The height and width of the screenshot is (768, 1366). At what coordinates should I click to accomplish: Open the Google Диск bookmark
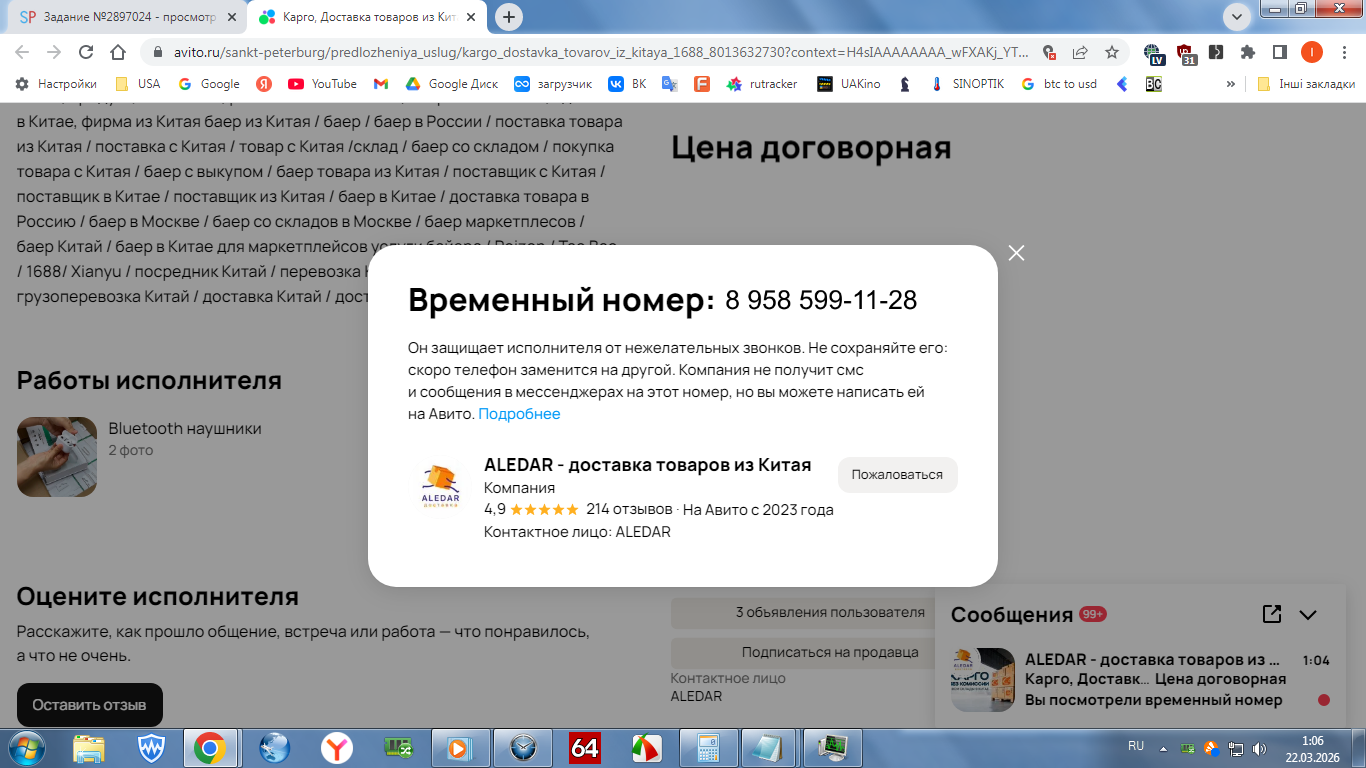tap(452, 84)
